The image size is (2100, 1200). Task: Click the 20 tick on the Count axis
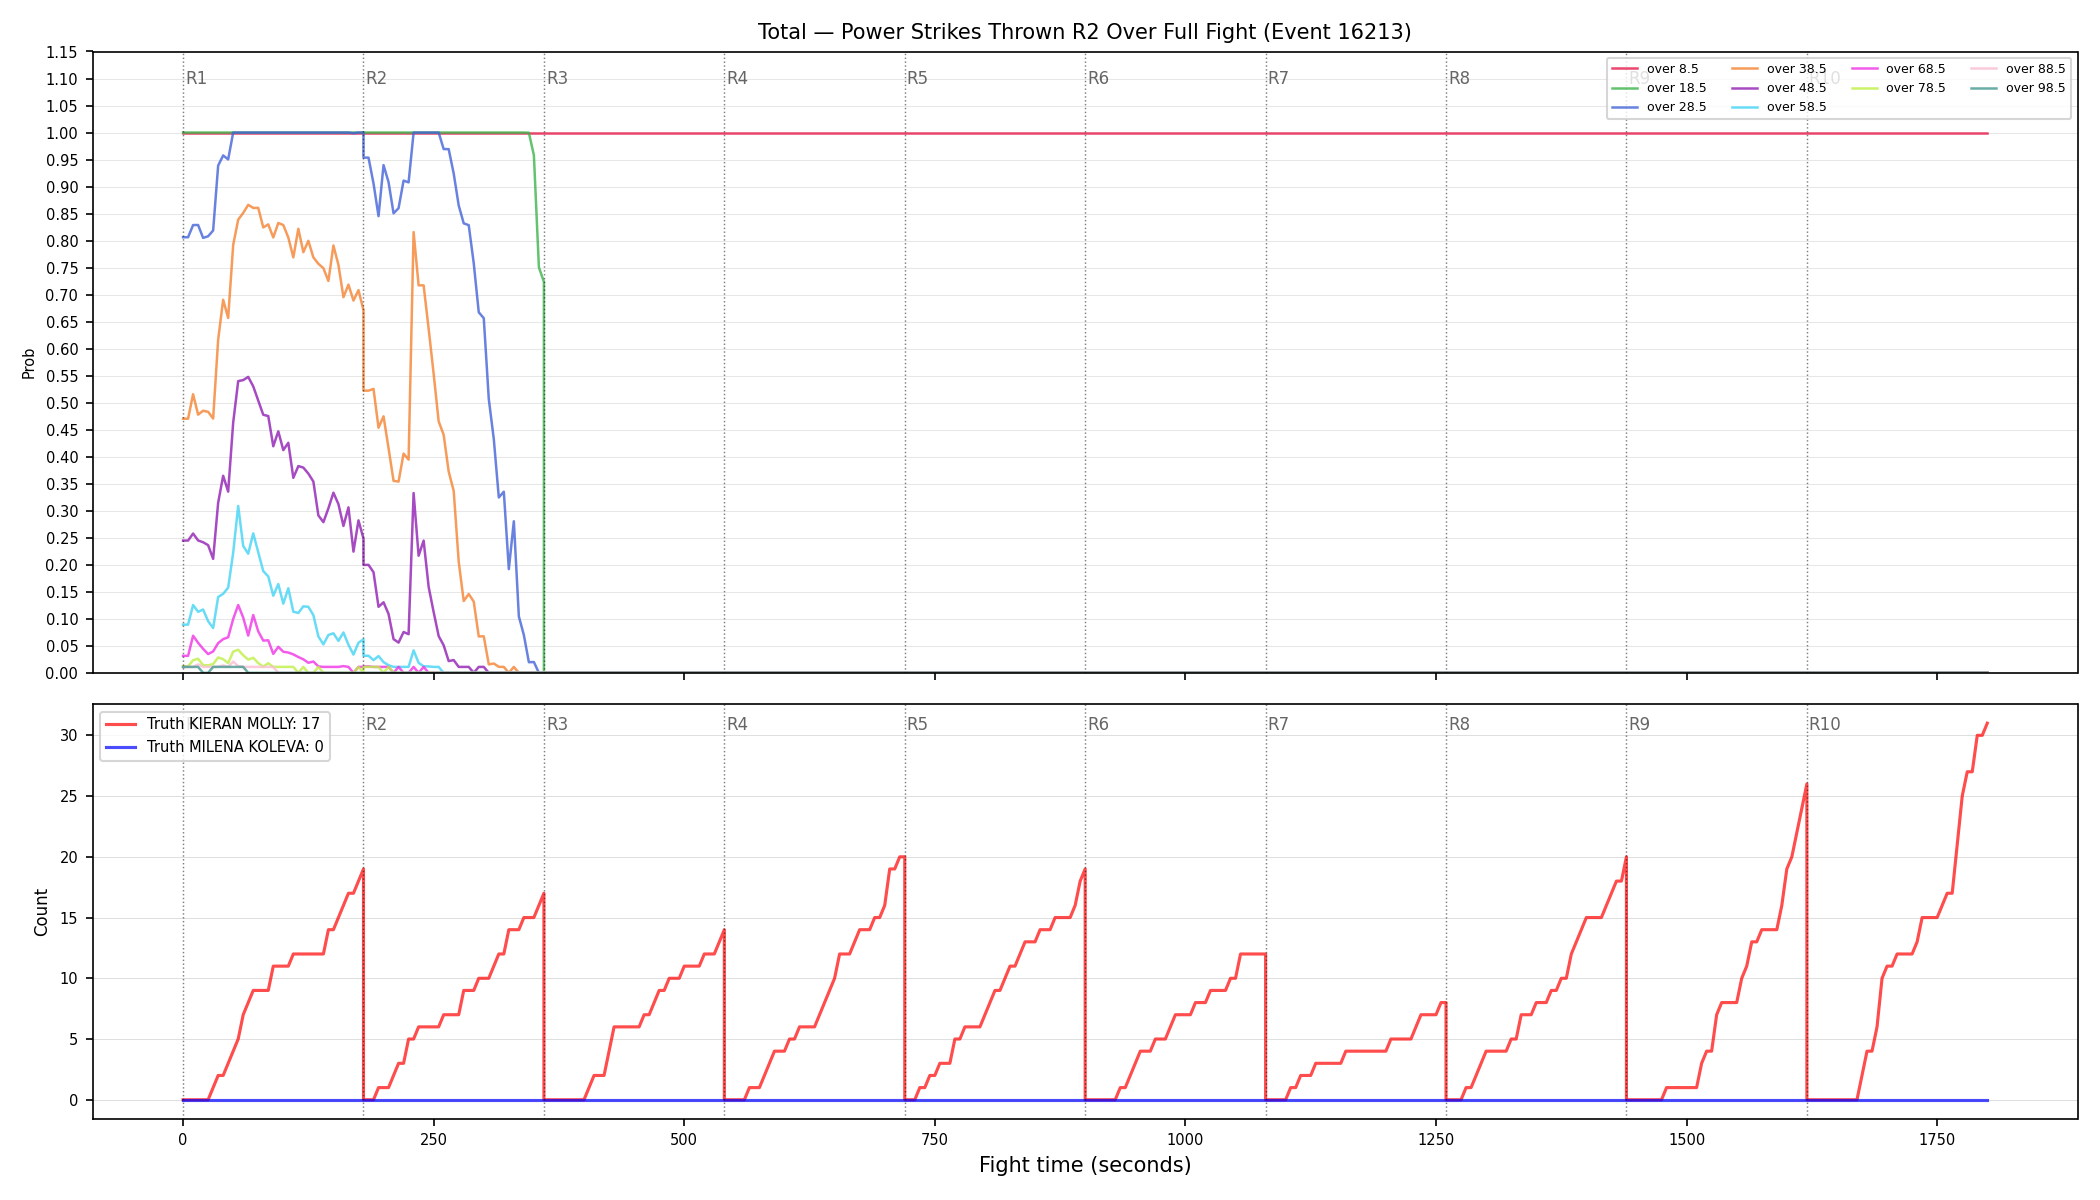tap(68, 857)
